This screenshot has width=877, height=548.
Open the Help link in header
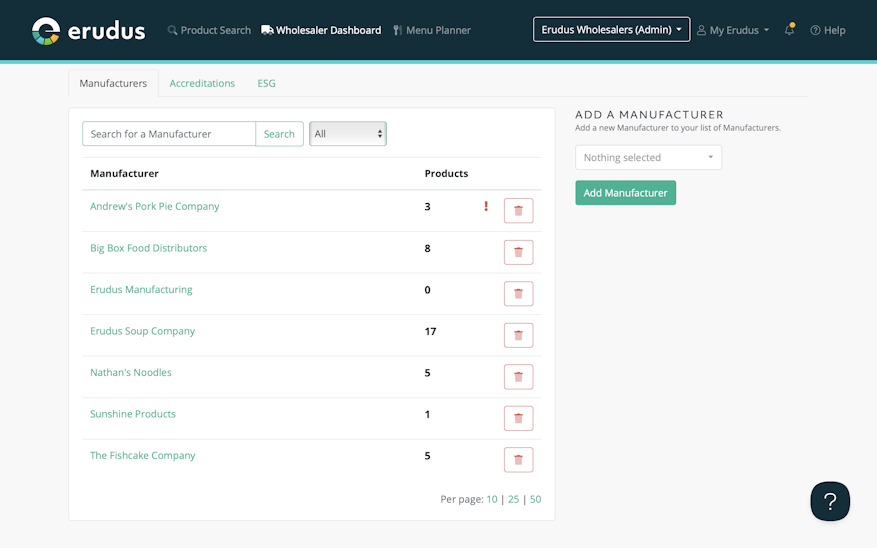828,30
